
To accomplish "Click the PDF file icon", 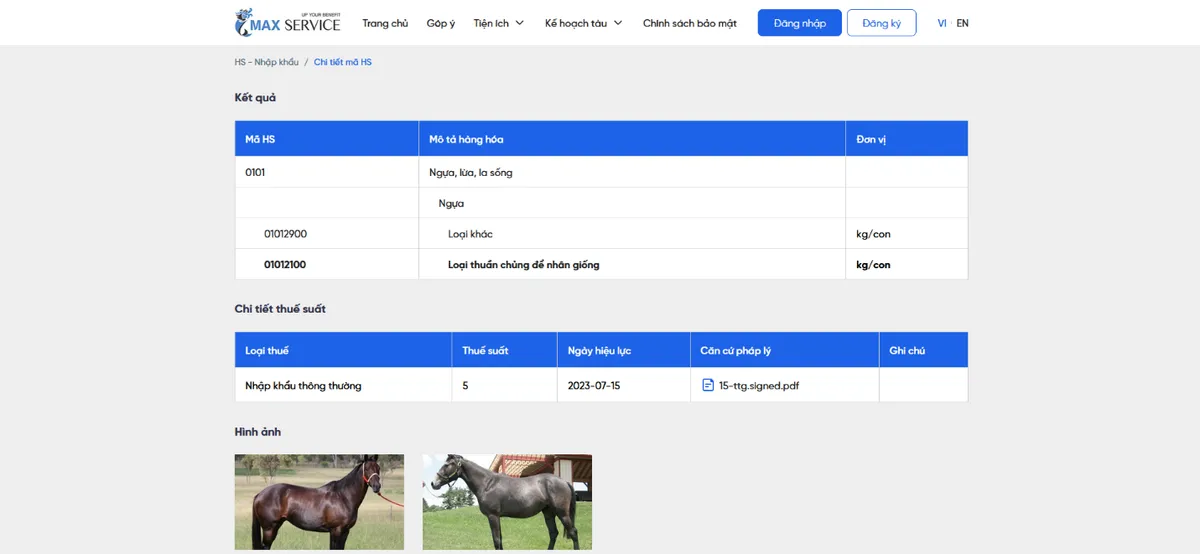I will tap(708, 385).
